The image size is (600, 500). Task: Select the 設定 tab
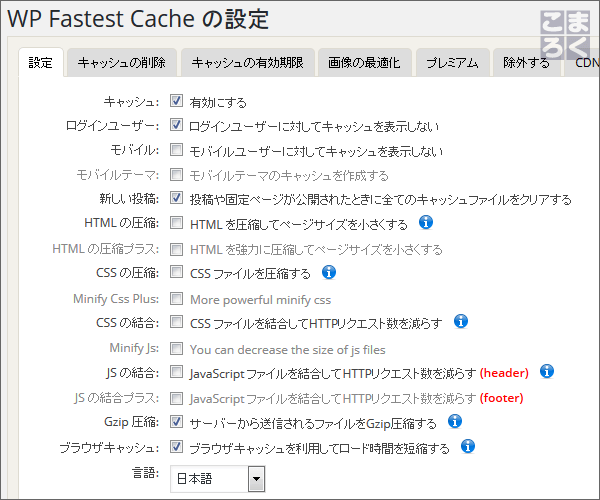pyautogui.click(x=41, y=62)
